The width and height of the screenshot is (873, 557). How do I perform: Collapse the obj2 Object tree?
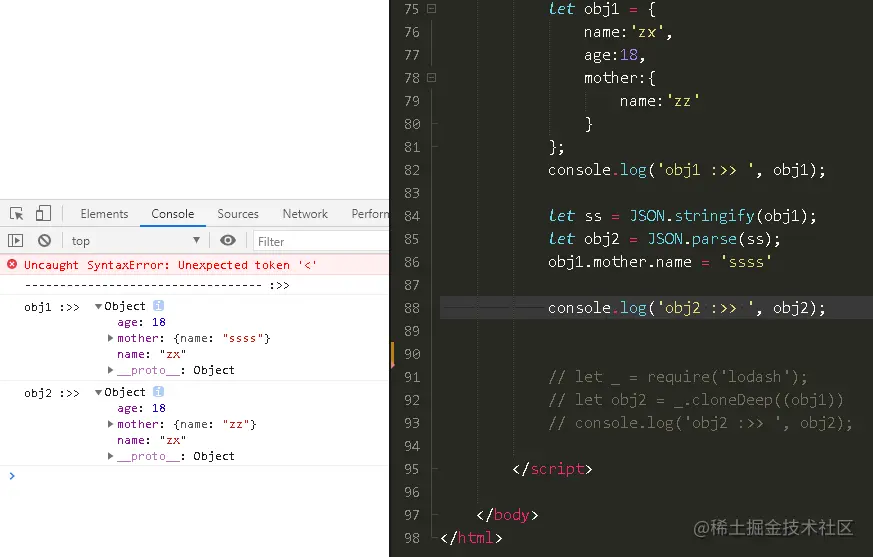(99, 393)
